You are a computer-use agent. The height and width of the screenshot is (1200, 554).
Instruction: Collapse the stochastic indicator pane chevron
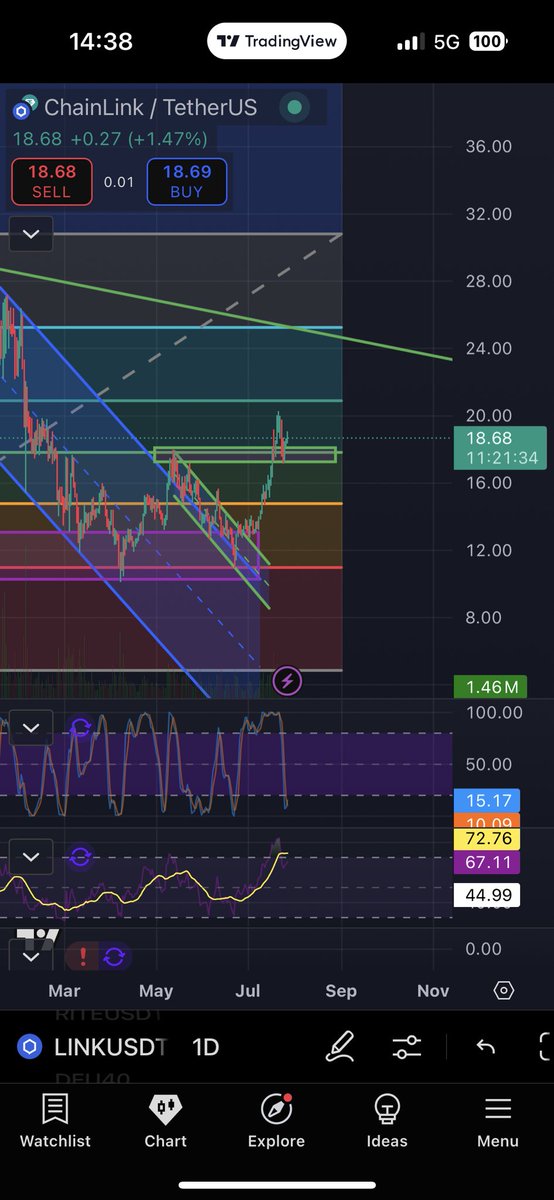tap(31, 727)
